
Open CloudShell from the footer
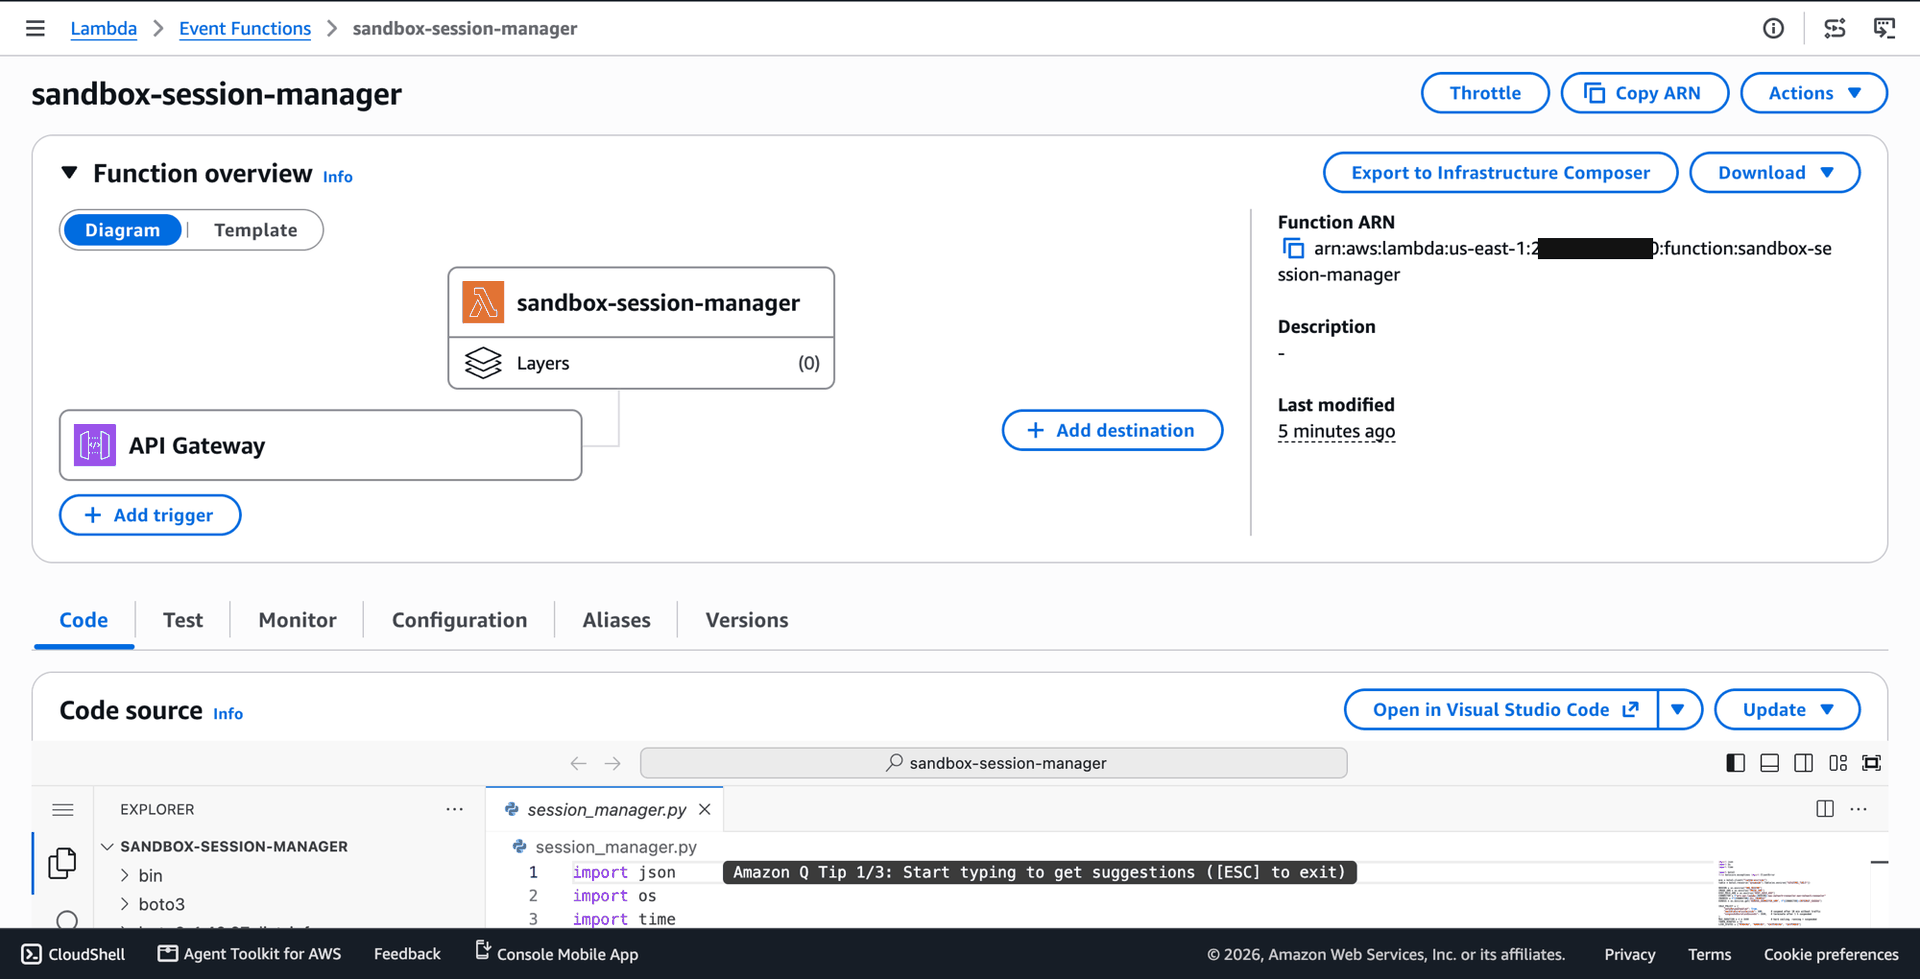[73, 954]
